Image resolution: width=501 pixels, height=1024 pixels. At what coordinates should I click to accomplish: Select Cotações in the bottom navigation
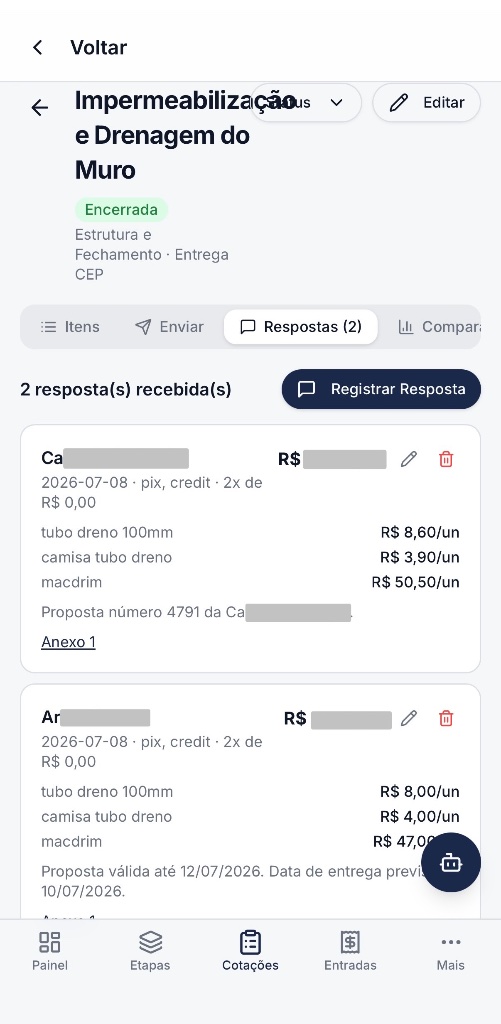click(x=250, y=951)
